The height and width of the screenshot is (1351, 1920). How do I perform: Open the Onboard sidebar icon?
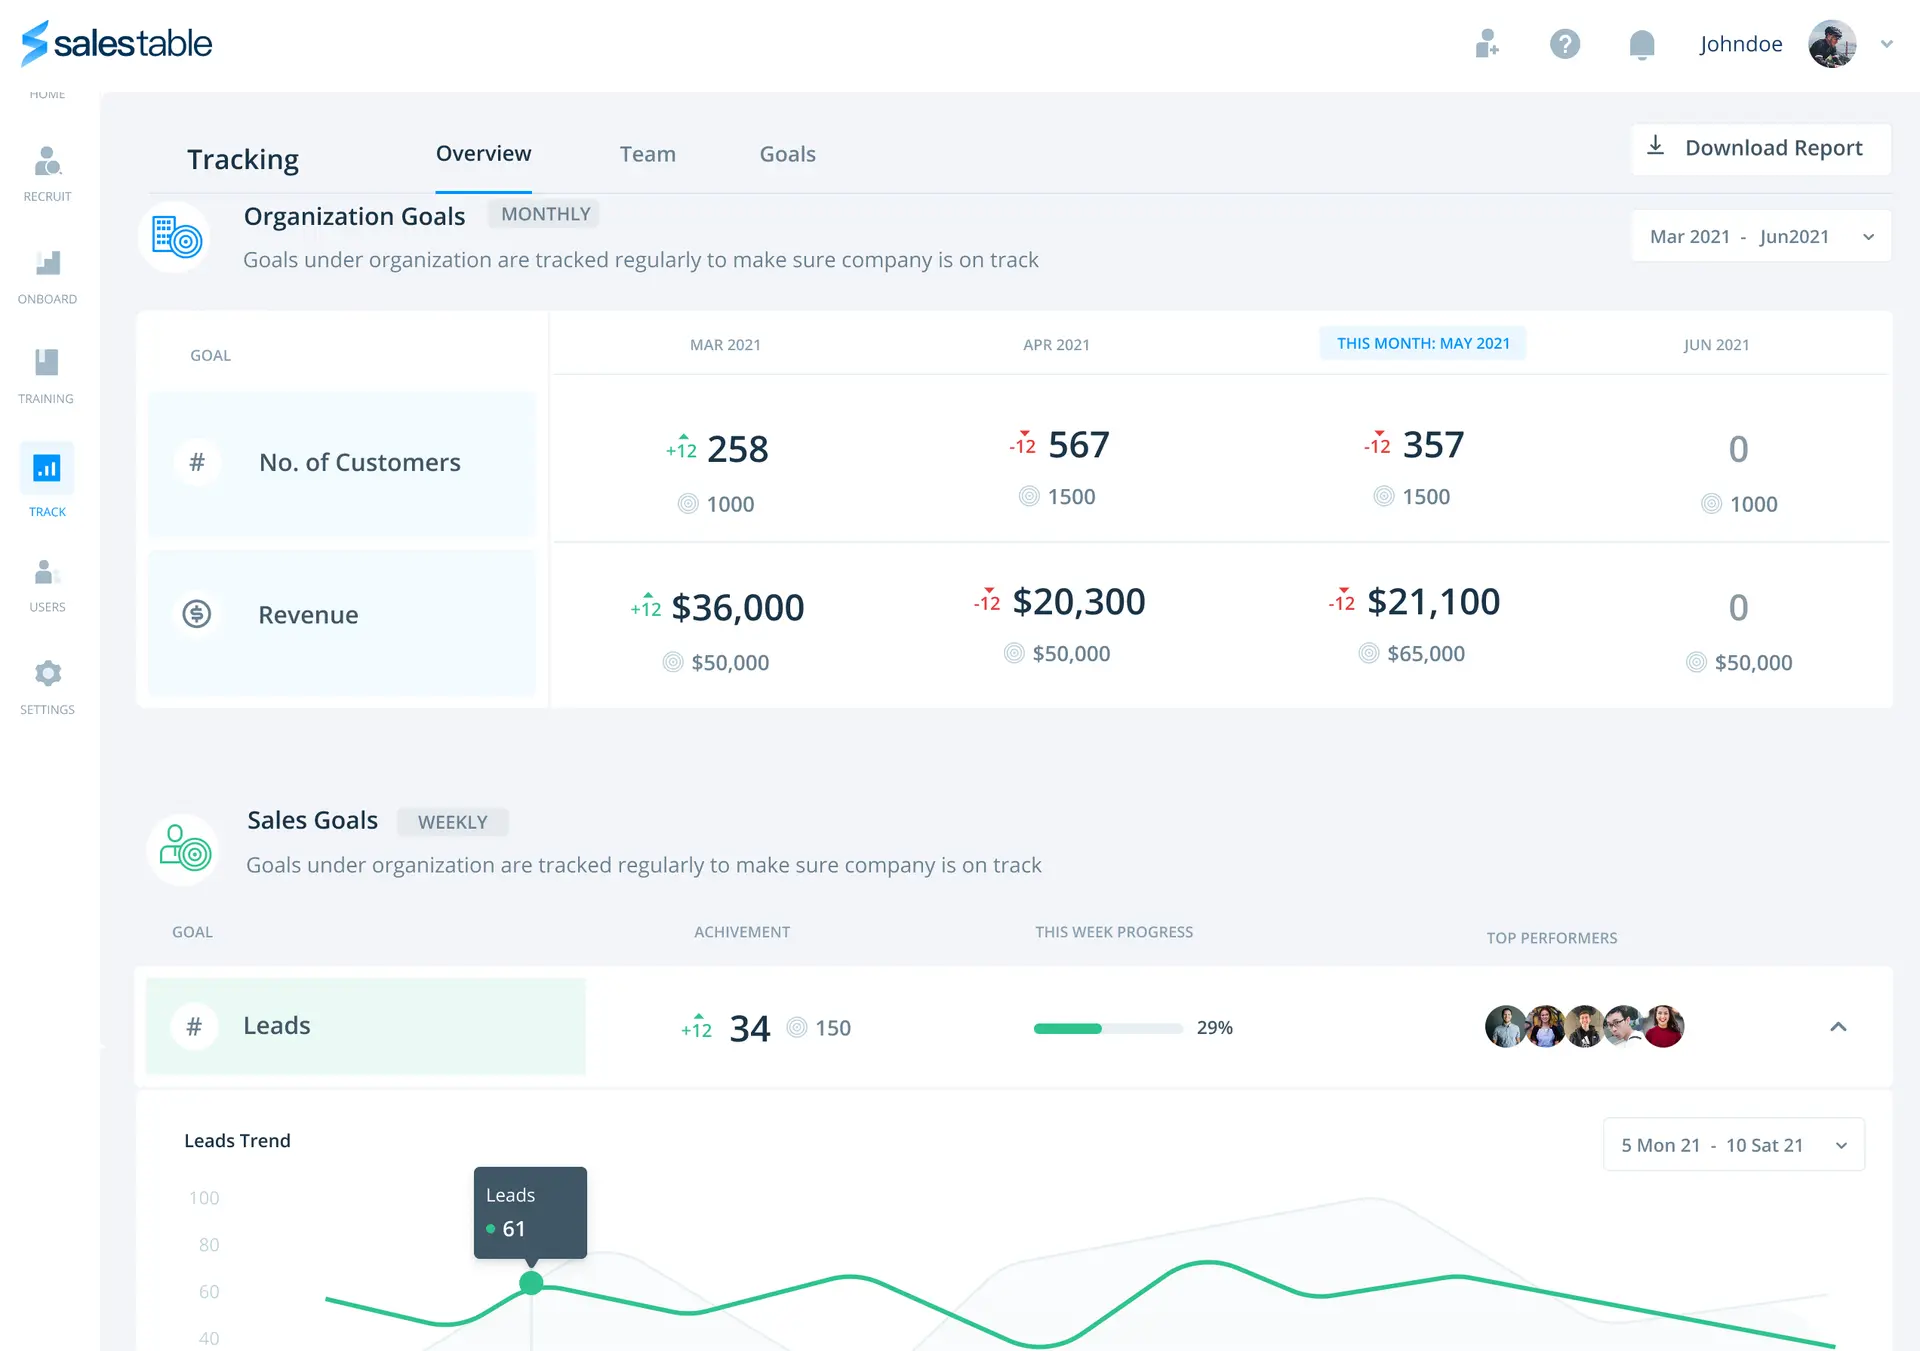(47, 263)
